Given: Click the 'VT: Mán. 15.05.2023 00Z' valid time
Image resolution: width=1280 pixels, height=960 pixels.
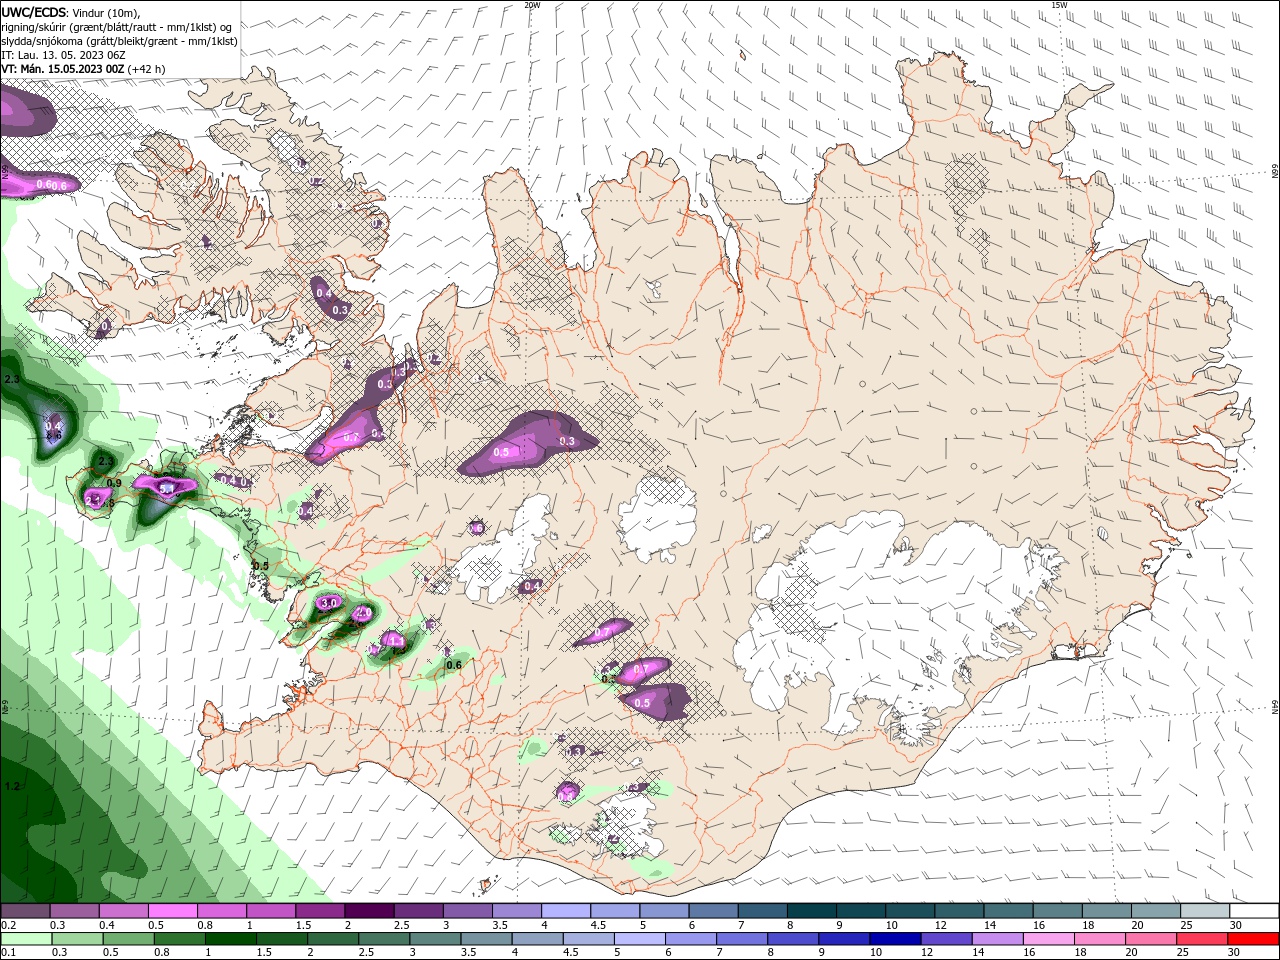Looking at the screenshot, I should [62, 69].
